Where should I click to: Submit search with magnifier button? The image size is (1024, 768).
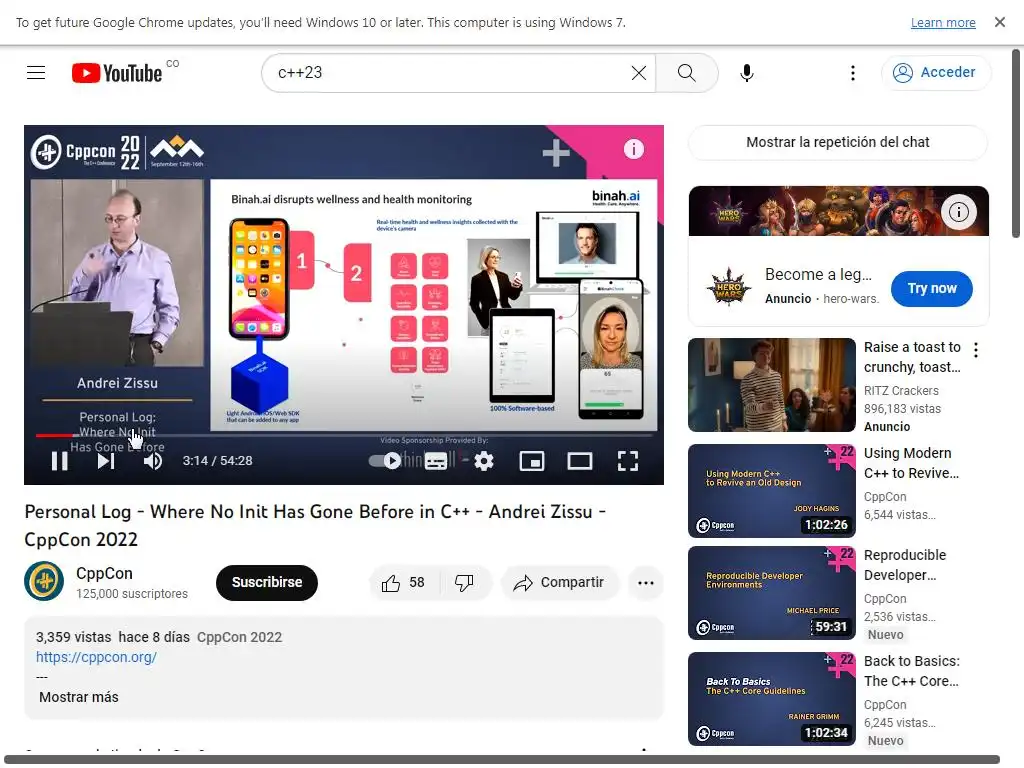[x=686, y=72]
